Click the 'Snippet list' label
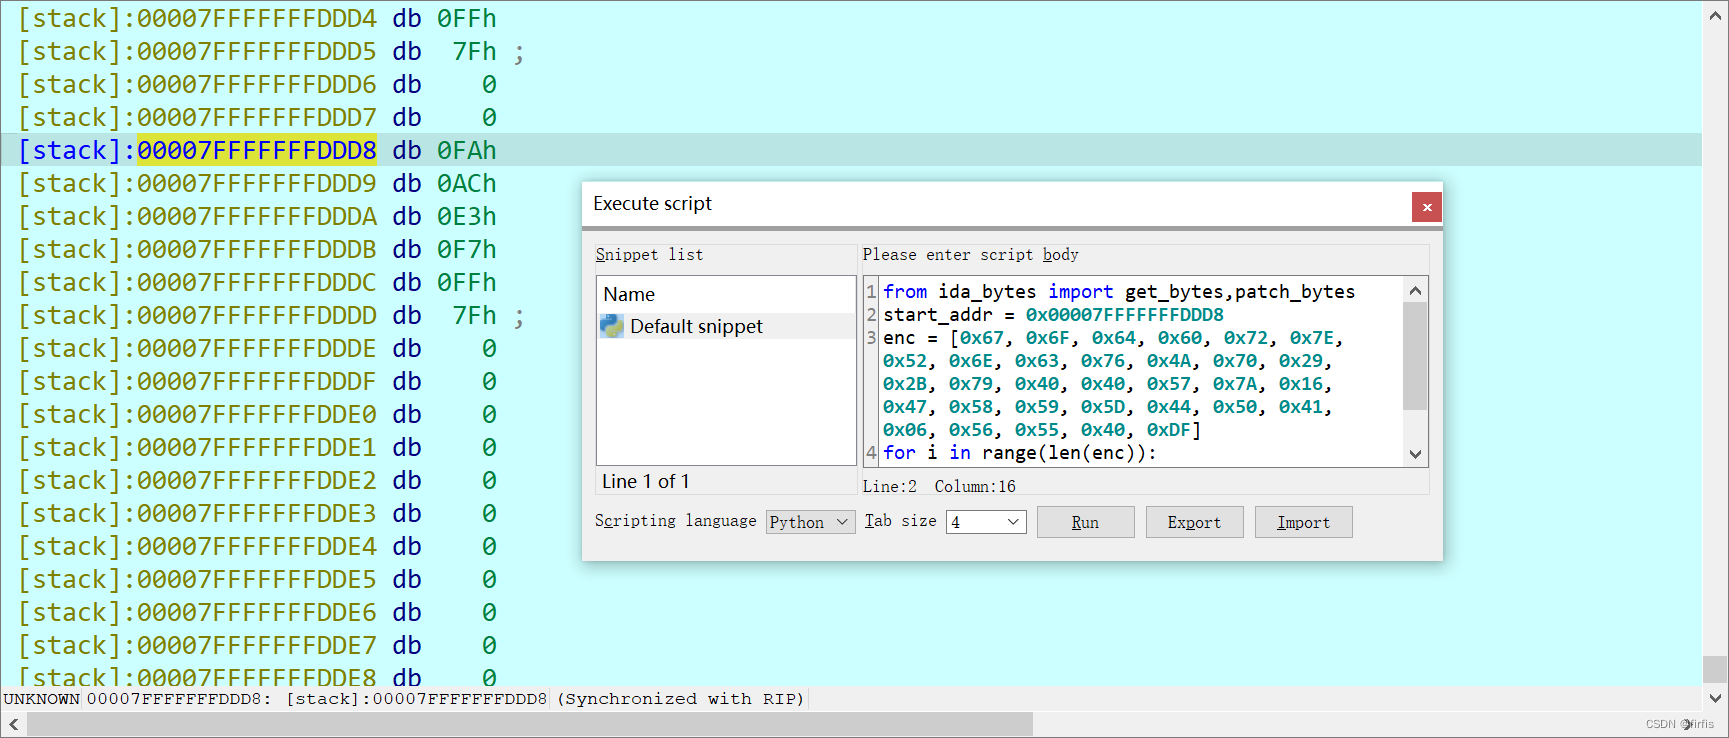Screen dimensions: 1729x738 click(649, 254)
